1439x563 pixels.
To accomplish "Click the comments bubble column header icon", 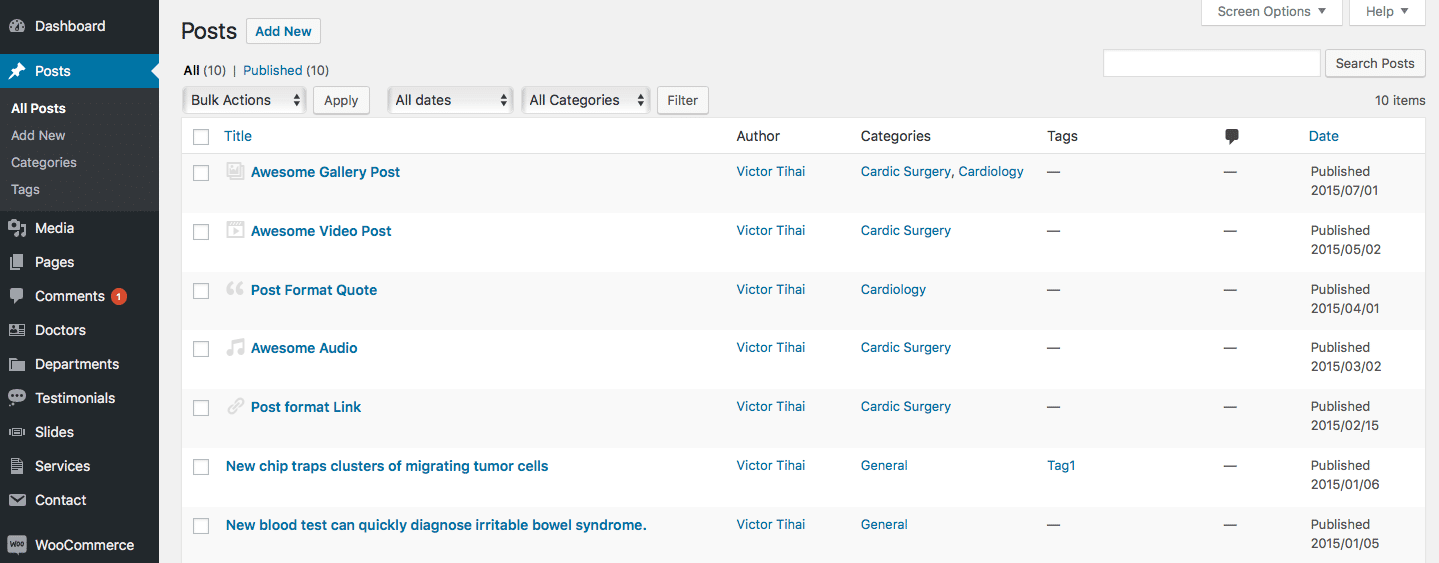I will pyautogui.click(x=1231, y=136).
